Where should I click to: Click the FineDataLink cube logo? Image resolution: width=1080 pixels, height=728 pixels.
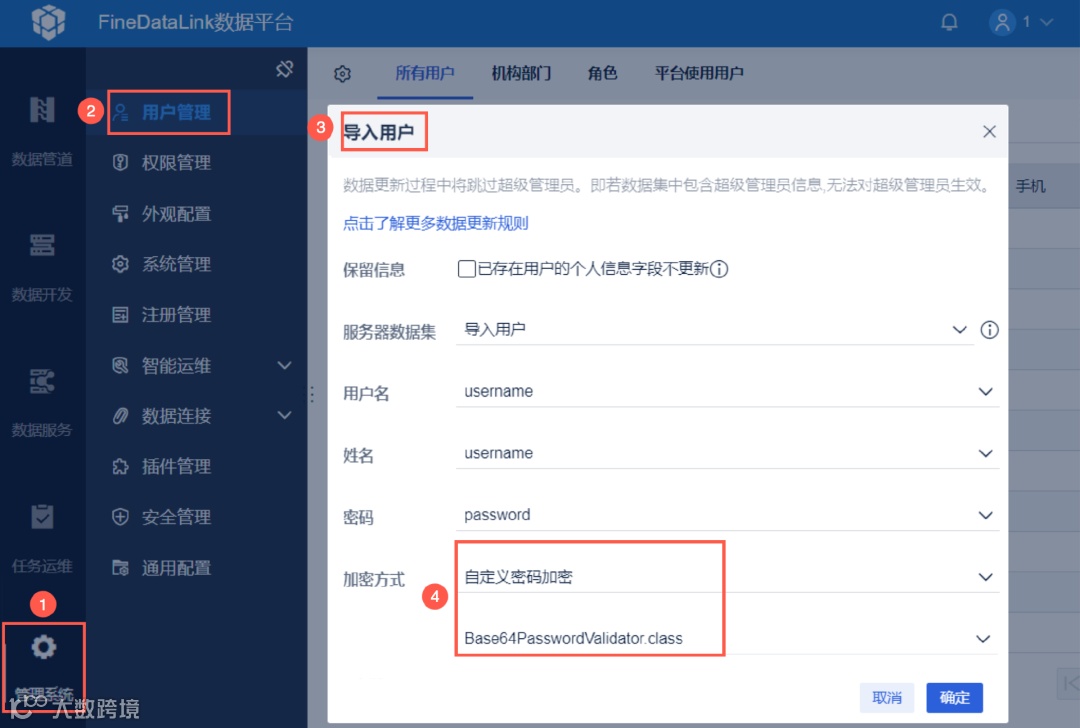(x=48, y=22)
